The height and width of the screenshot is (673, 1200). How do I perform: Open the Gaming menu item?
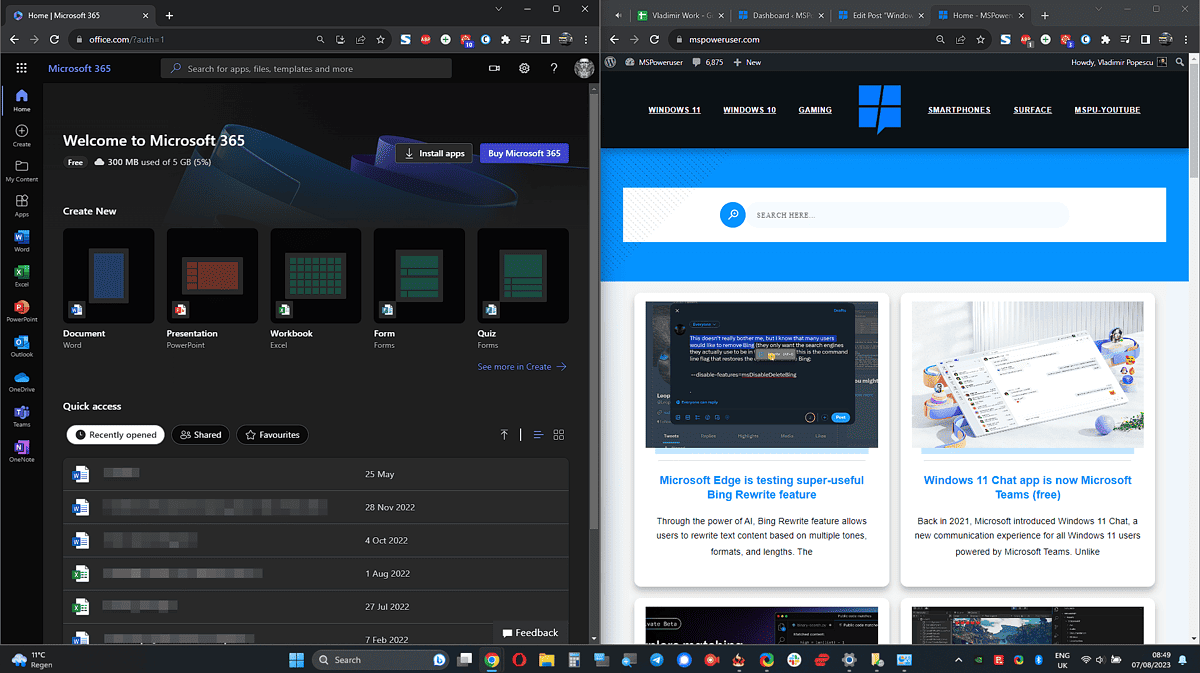[x=815, y=110]
